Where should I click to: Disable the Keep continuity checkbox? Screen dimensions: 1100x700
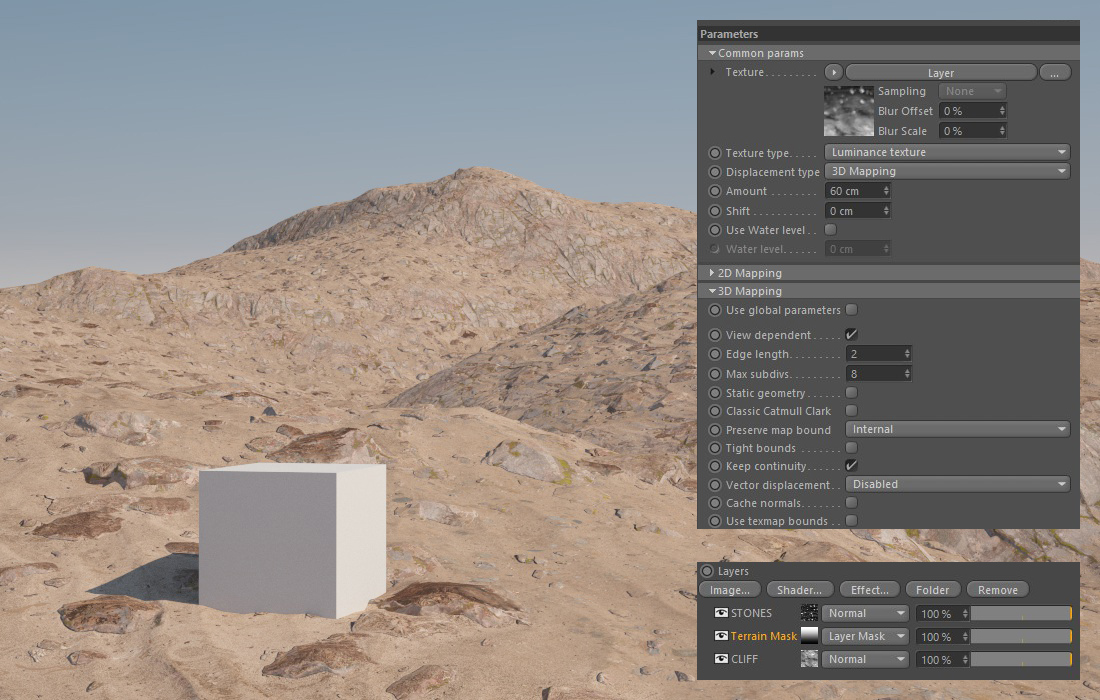(852, 466)
